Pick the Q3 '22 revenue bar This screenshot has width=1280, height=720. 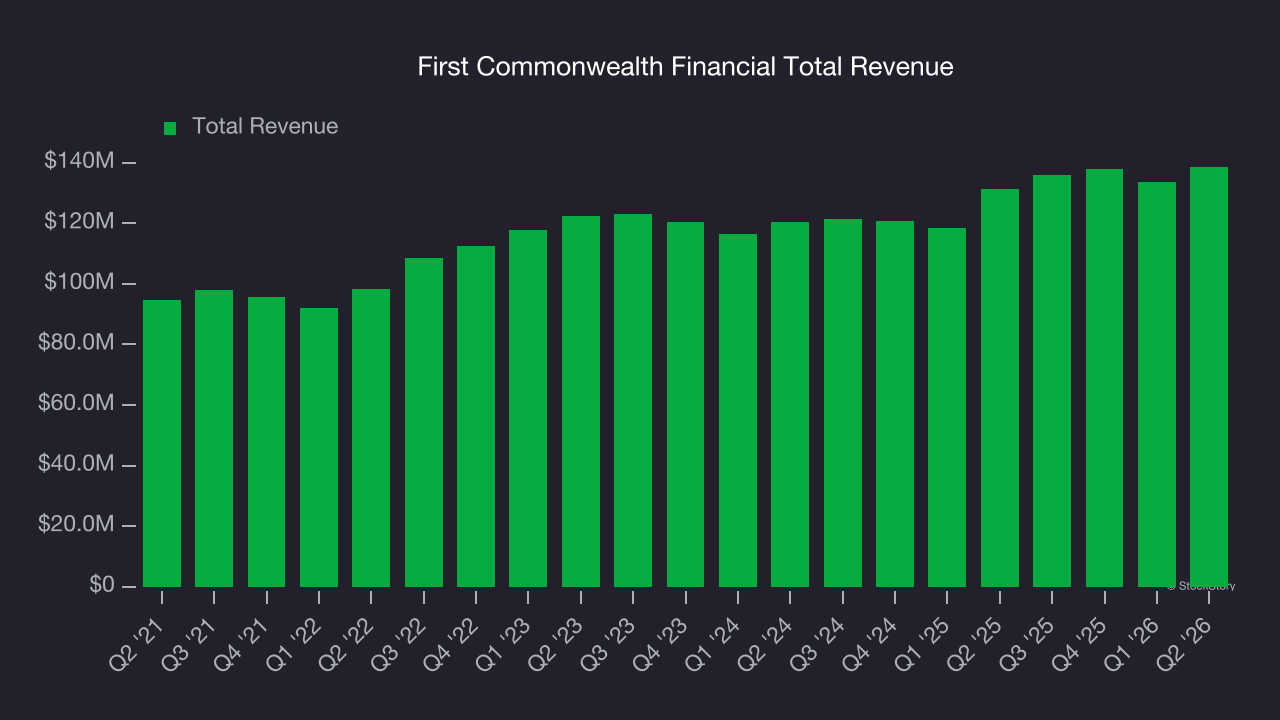(x=424, y=422)
